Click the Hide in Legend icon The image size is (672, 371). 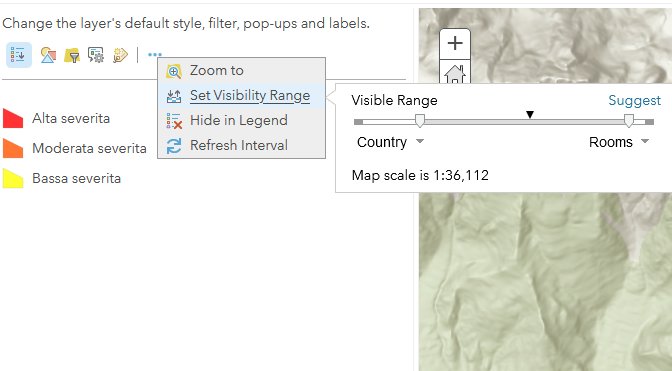(174, 121)
